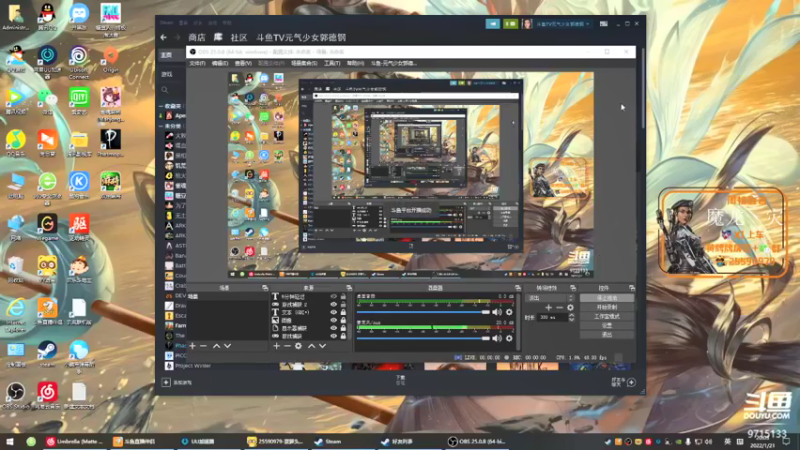This screenshot has height=450, width=800.
Task: Open Steam Big Picture mode icon
Action: click(x=604, y=23)
